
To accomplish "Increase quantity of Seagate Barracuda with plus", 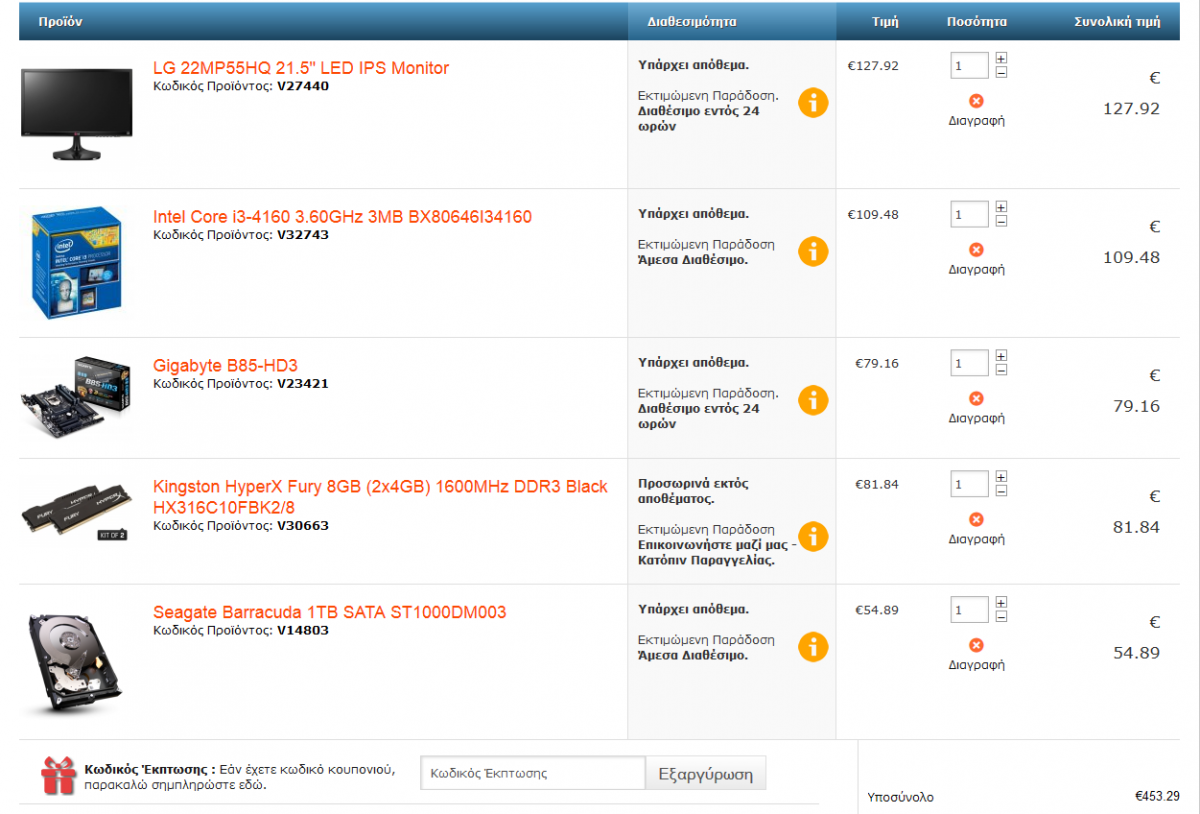I will [x=1001, y=604].
